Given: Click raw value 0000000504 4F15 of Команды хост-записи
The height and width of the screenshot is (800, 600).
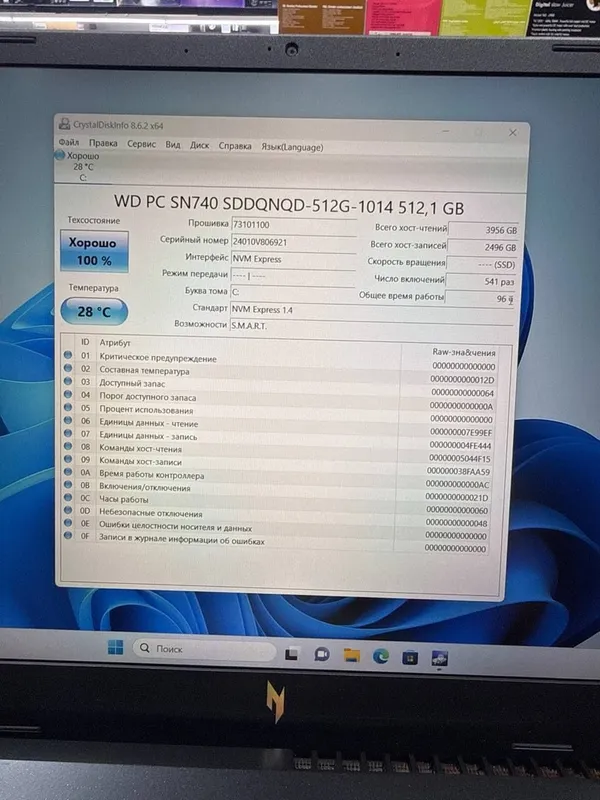Looking at the screenshot, I should coord(459,458).
